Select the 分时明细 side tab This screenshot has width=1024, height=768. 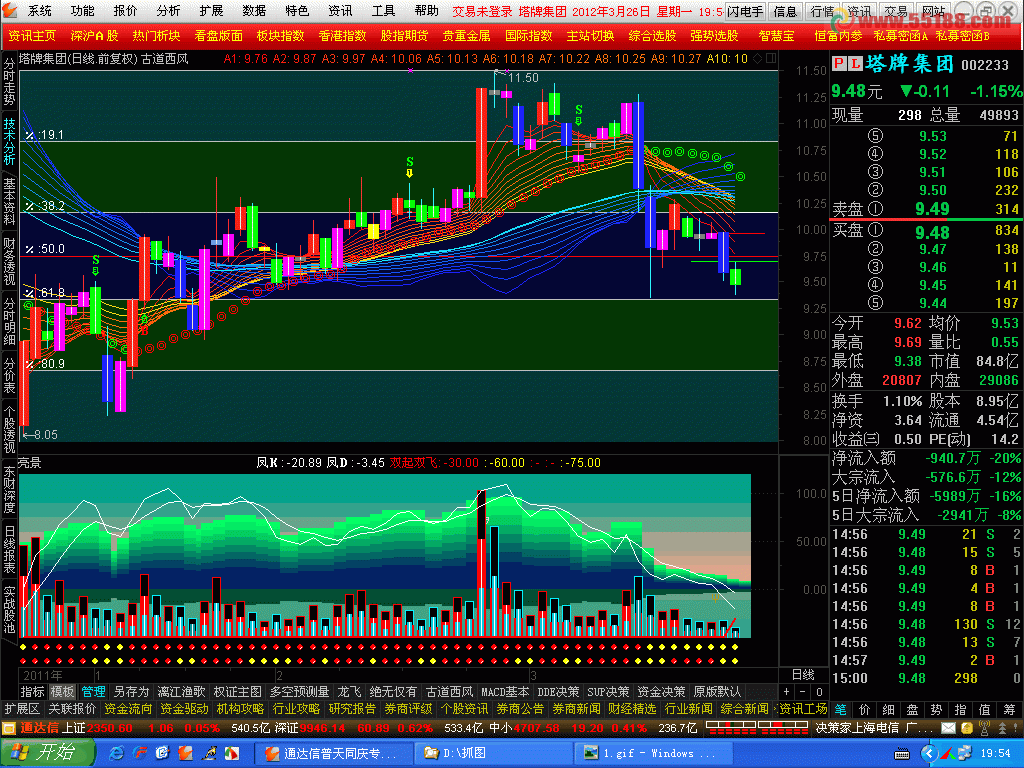9,321
